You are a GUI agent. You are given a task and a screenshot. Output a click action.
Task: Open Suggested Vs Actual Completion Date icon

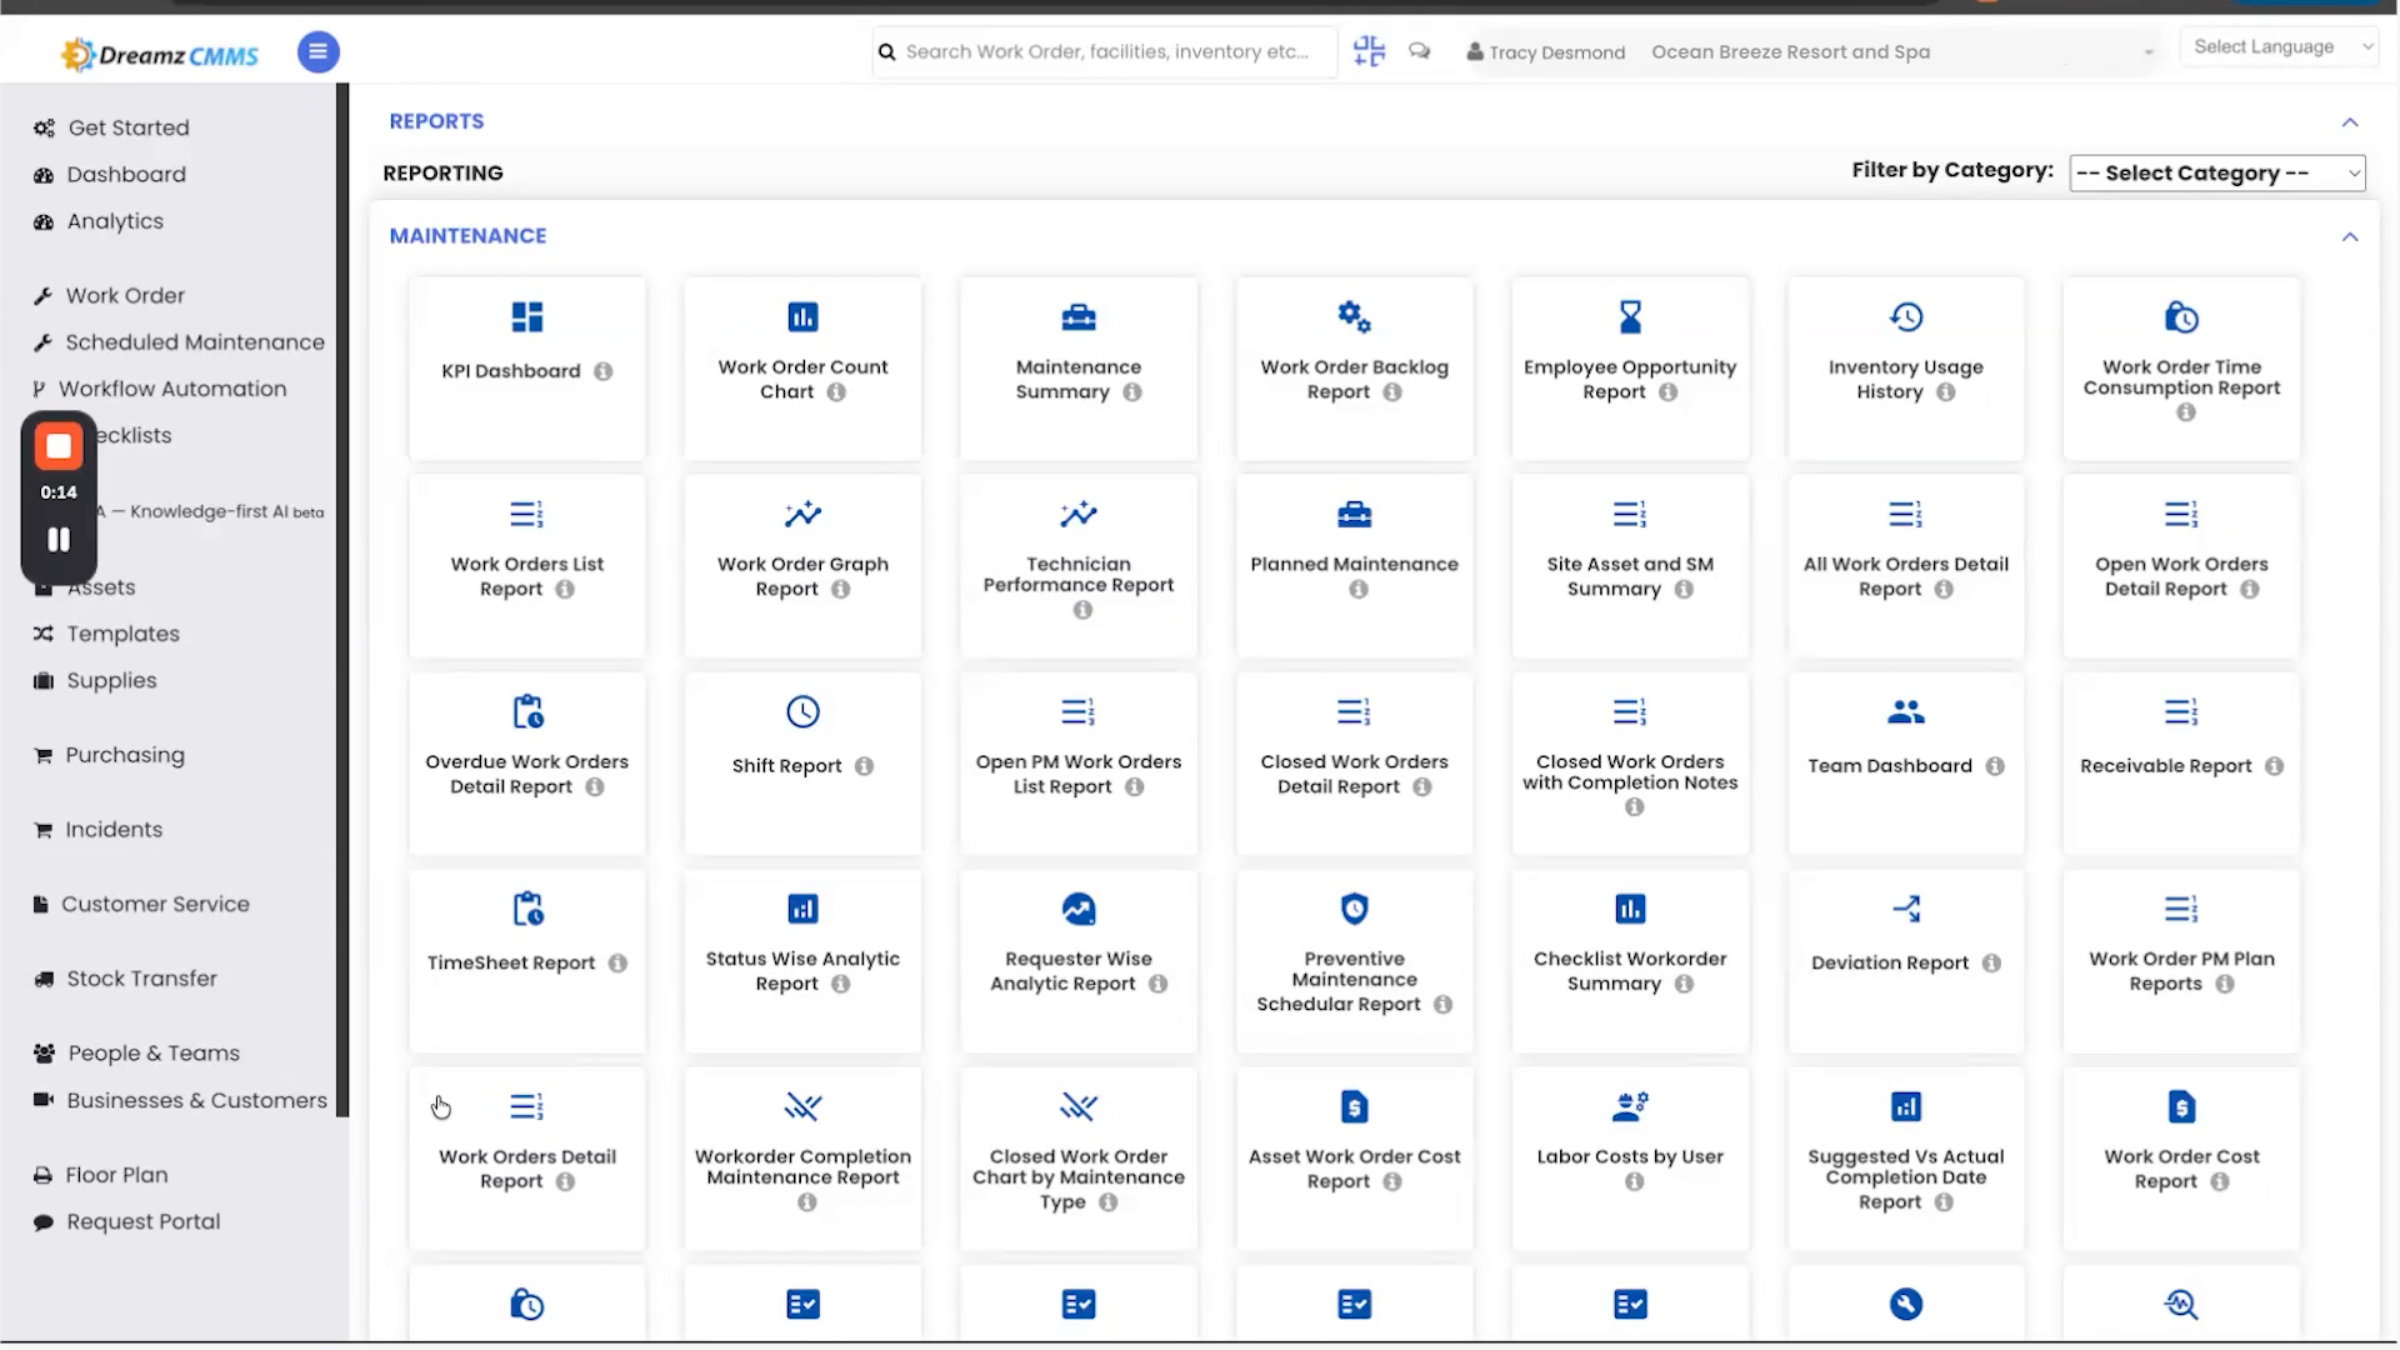(1906, 1107)
